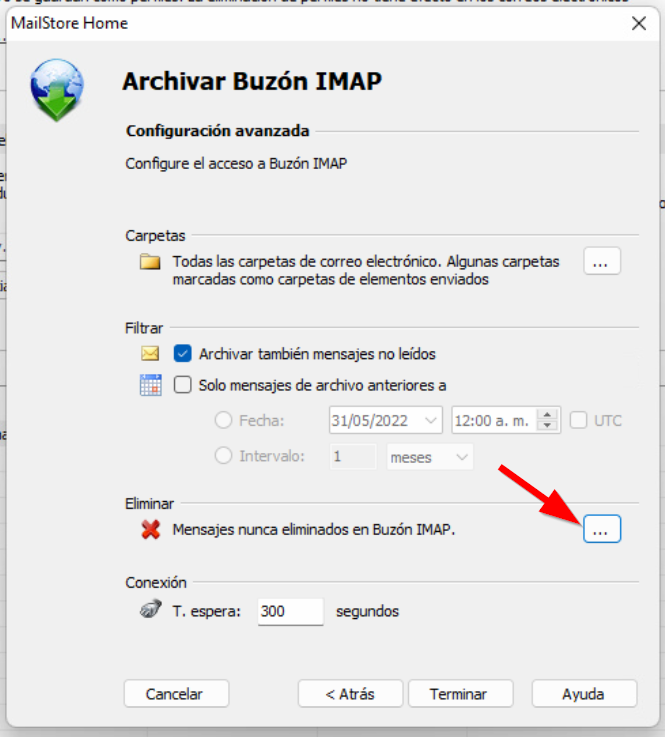The height and width of the screenshot is (737, 665).
Task: Click the calendar icon beside the date filter
Action: tap(150, 385)
